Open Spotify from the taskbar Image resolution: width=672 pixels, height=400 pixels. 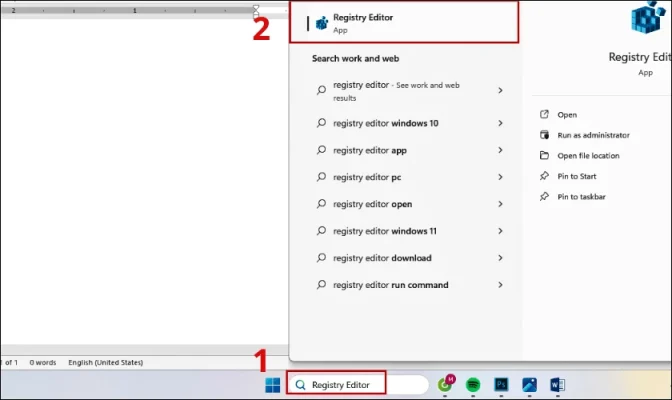click(474, 384)
